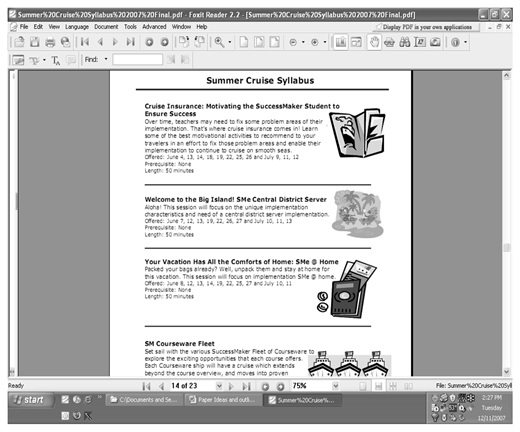Select the Zoom magnifier tool

point(219,42)
